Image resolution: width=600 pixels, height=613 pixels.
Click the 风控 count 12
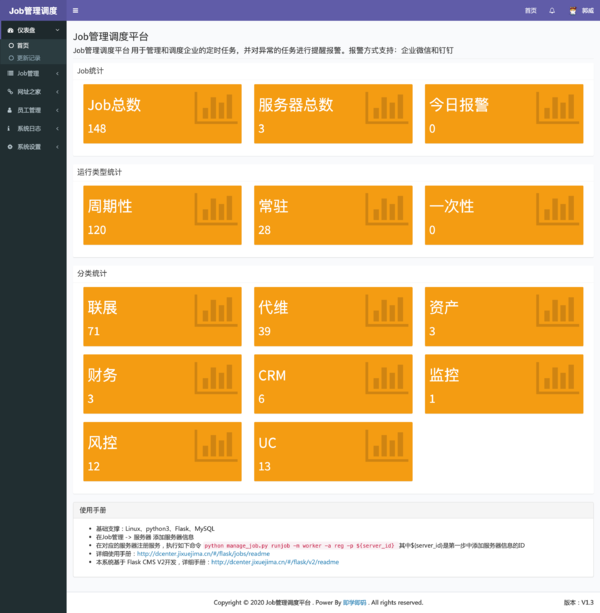[x=94, y=466]
